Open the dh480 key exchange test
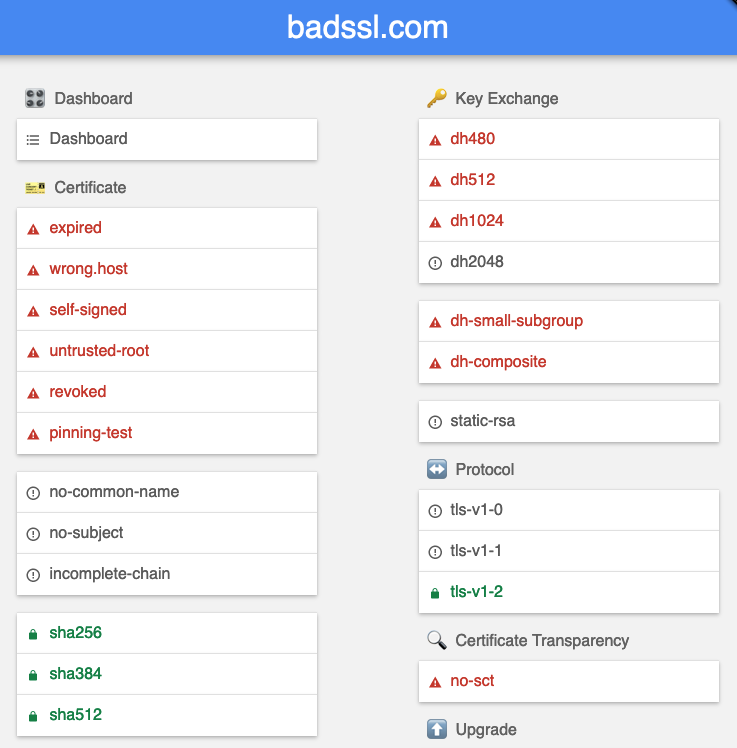The height and width of the screenshot is (748, 737). [x=569, y=139]
